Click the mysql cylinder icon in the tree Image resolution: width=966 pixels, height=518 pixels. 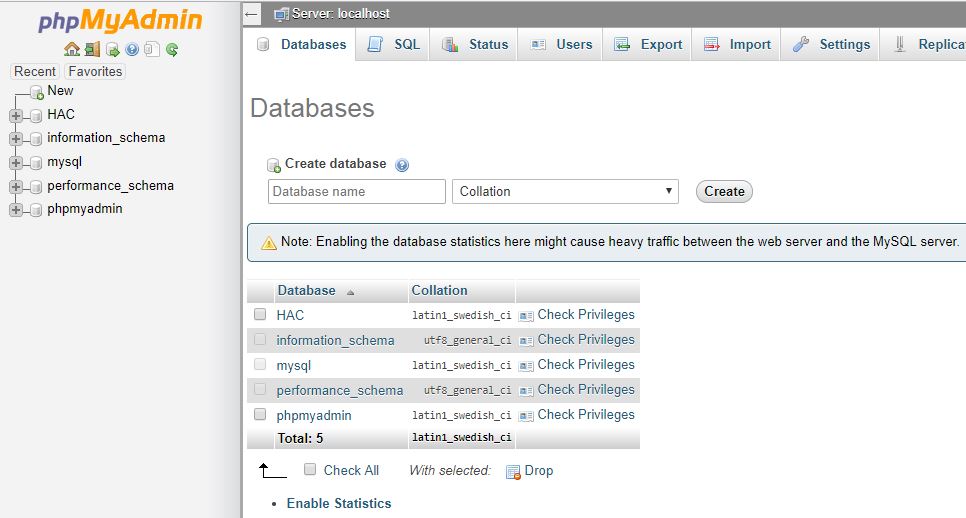point(36,163)
